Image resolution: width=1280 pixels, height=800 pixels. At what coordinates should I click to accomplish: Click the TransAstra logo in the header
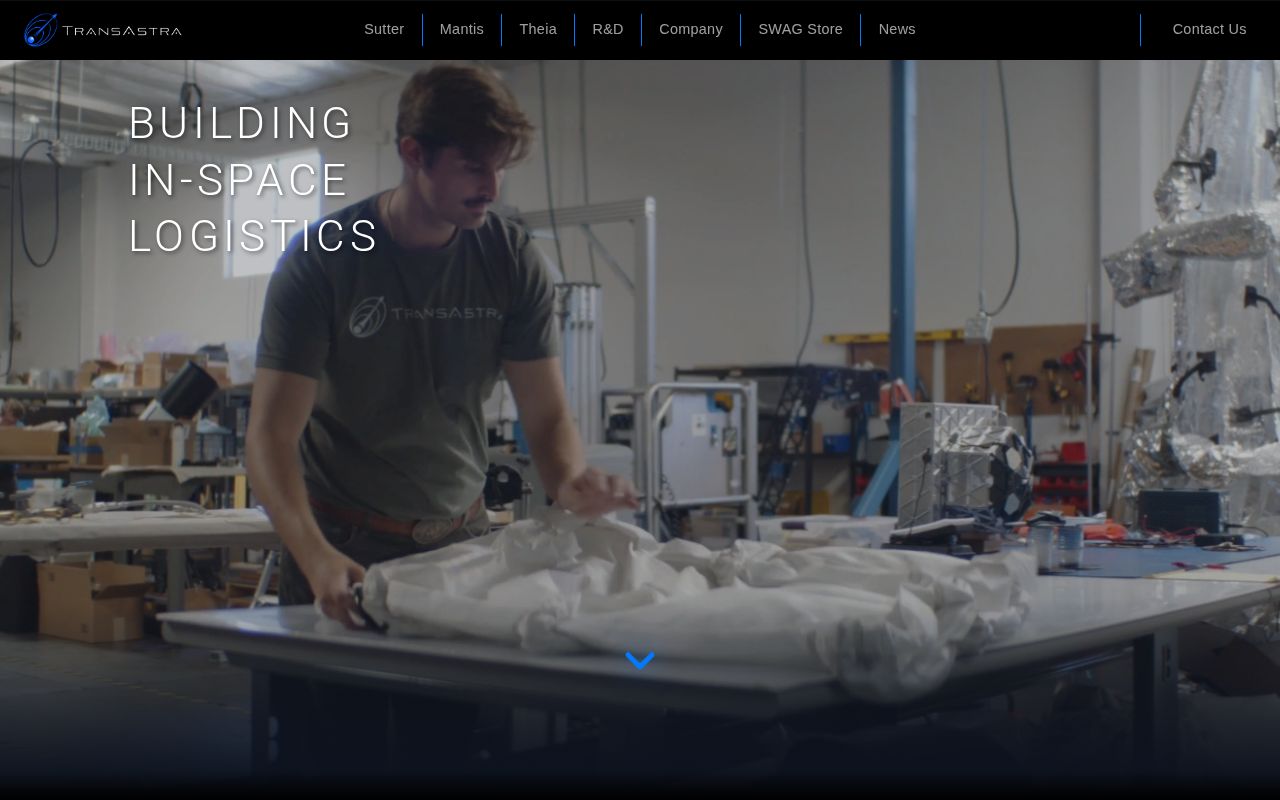pyautogui.click(x=103, y=30)
